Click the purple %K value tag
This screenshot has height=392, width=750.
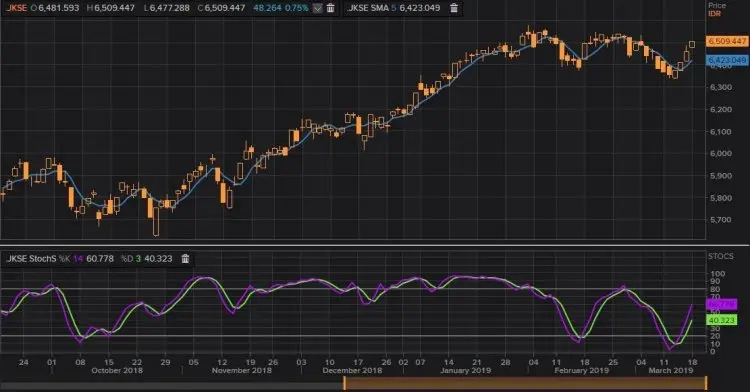pyautogui.click(x=721, y=304)
